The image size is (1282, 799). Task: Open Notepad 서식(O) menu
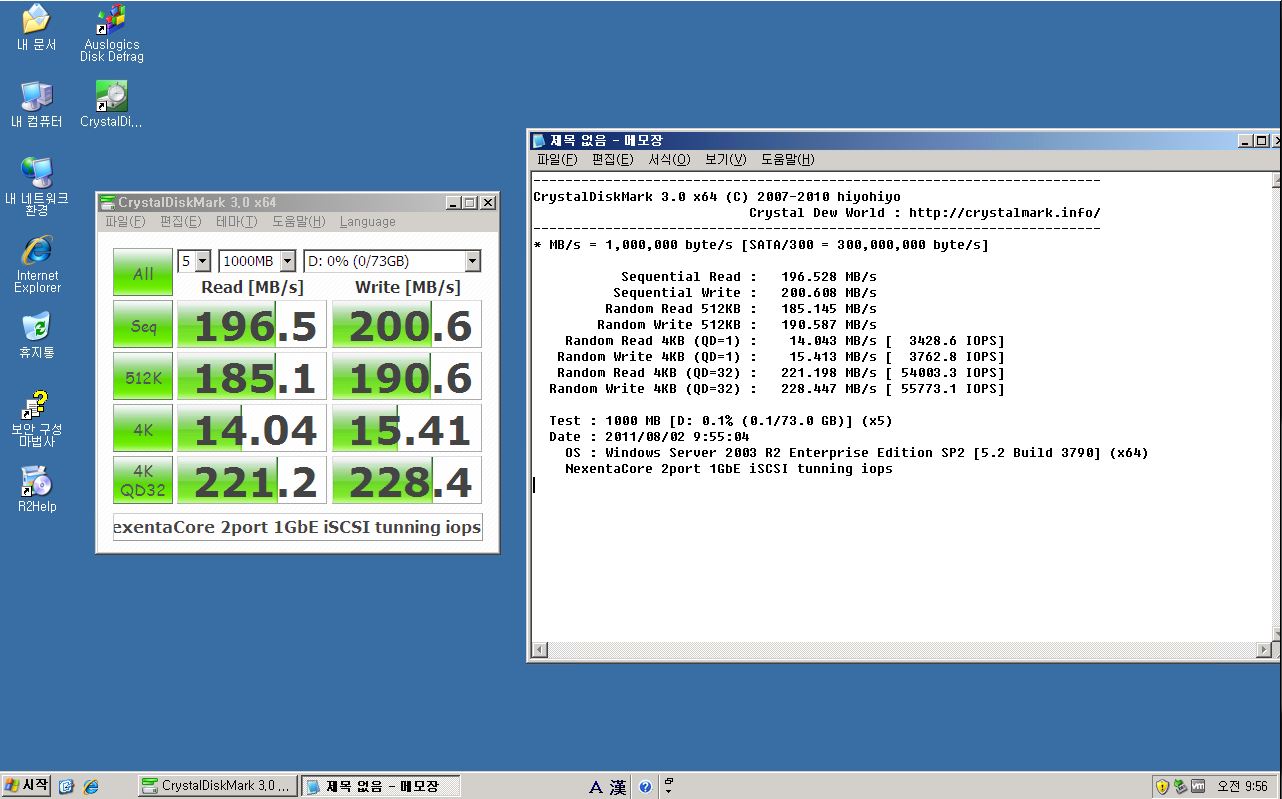point(669,160)
